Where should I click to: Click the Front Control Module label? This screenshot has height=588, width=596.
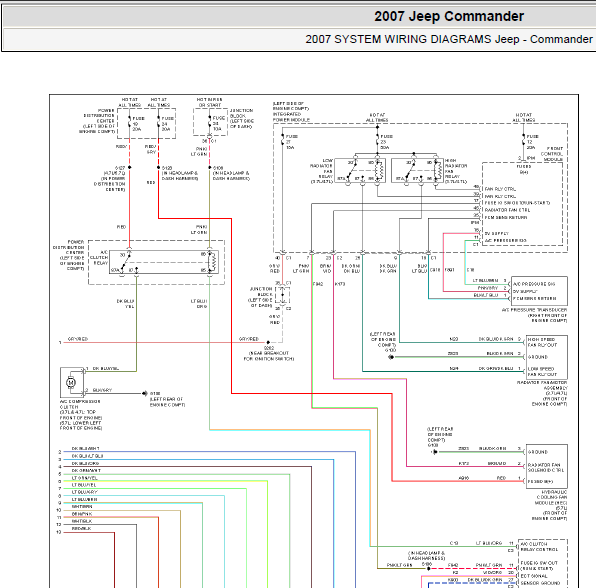[552, 154]
